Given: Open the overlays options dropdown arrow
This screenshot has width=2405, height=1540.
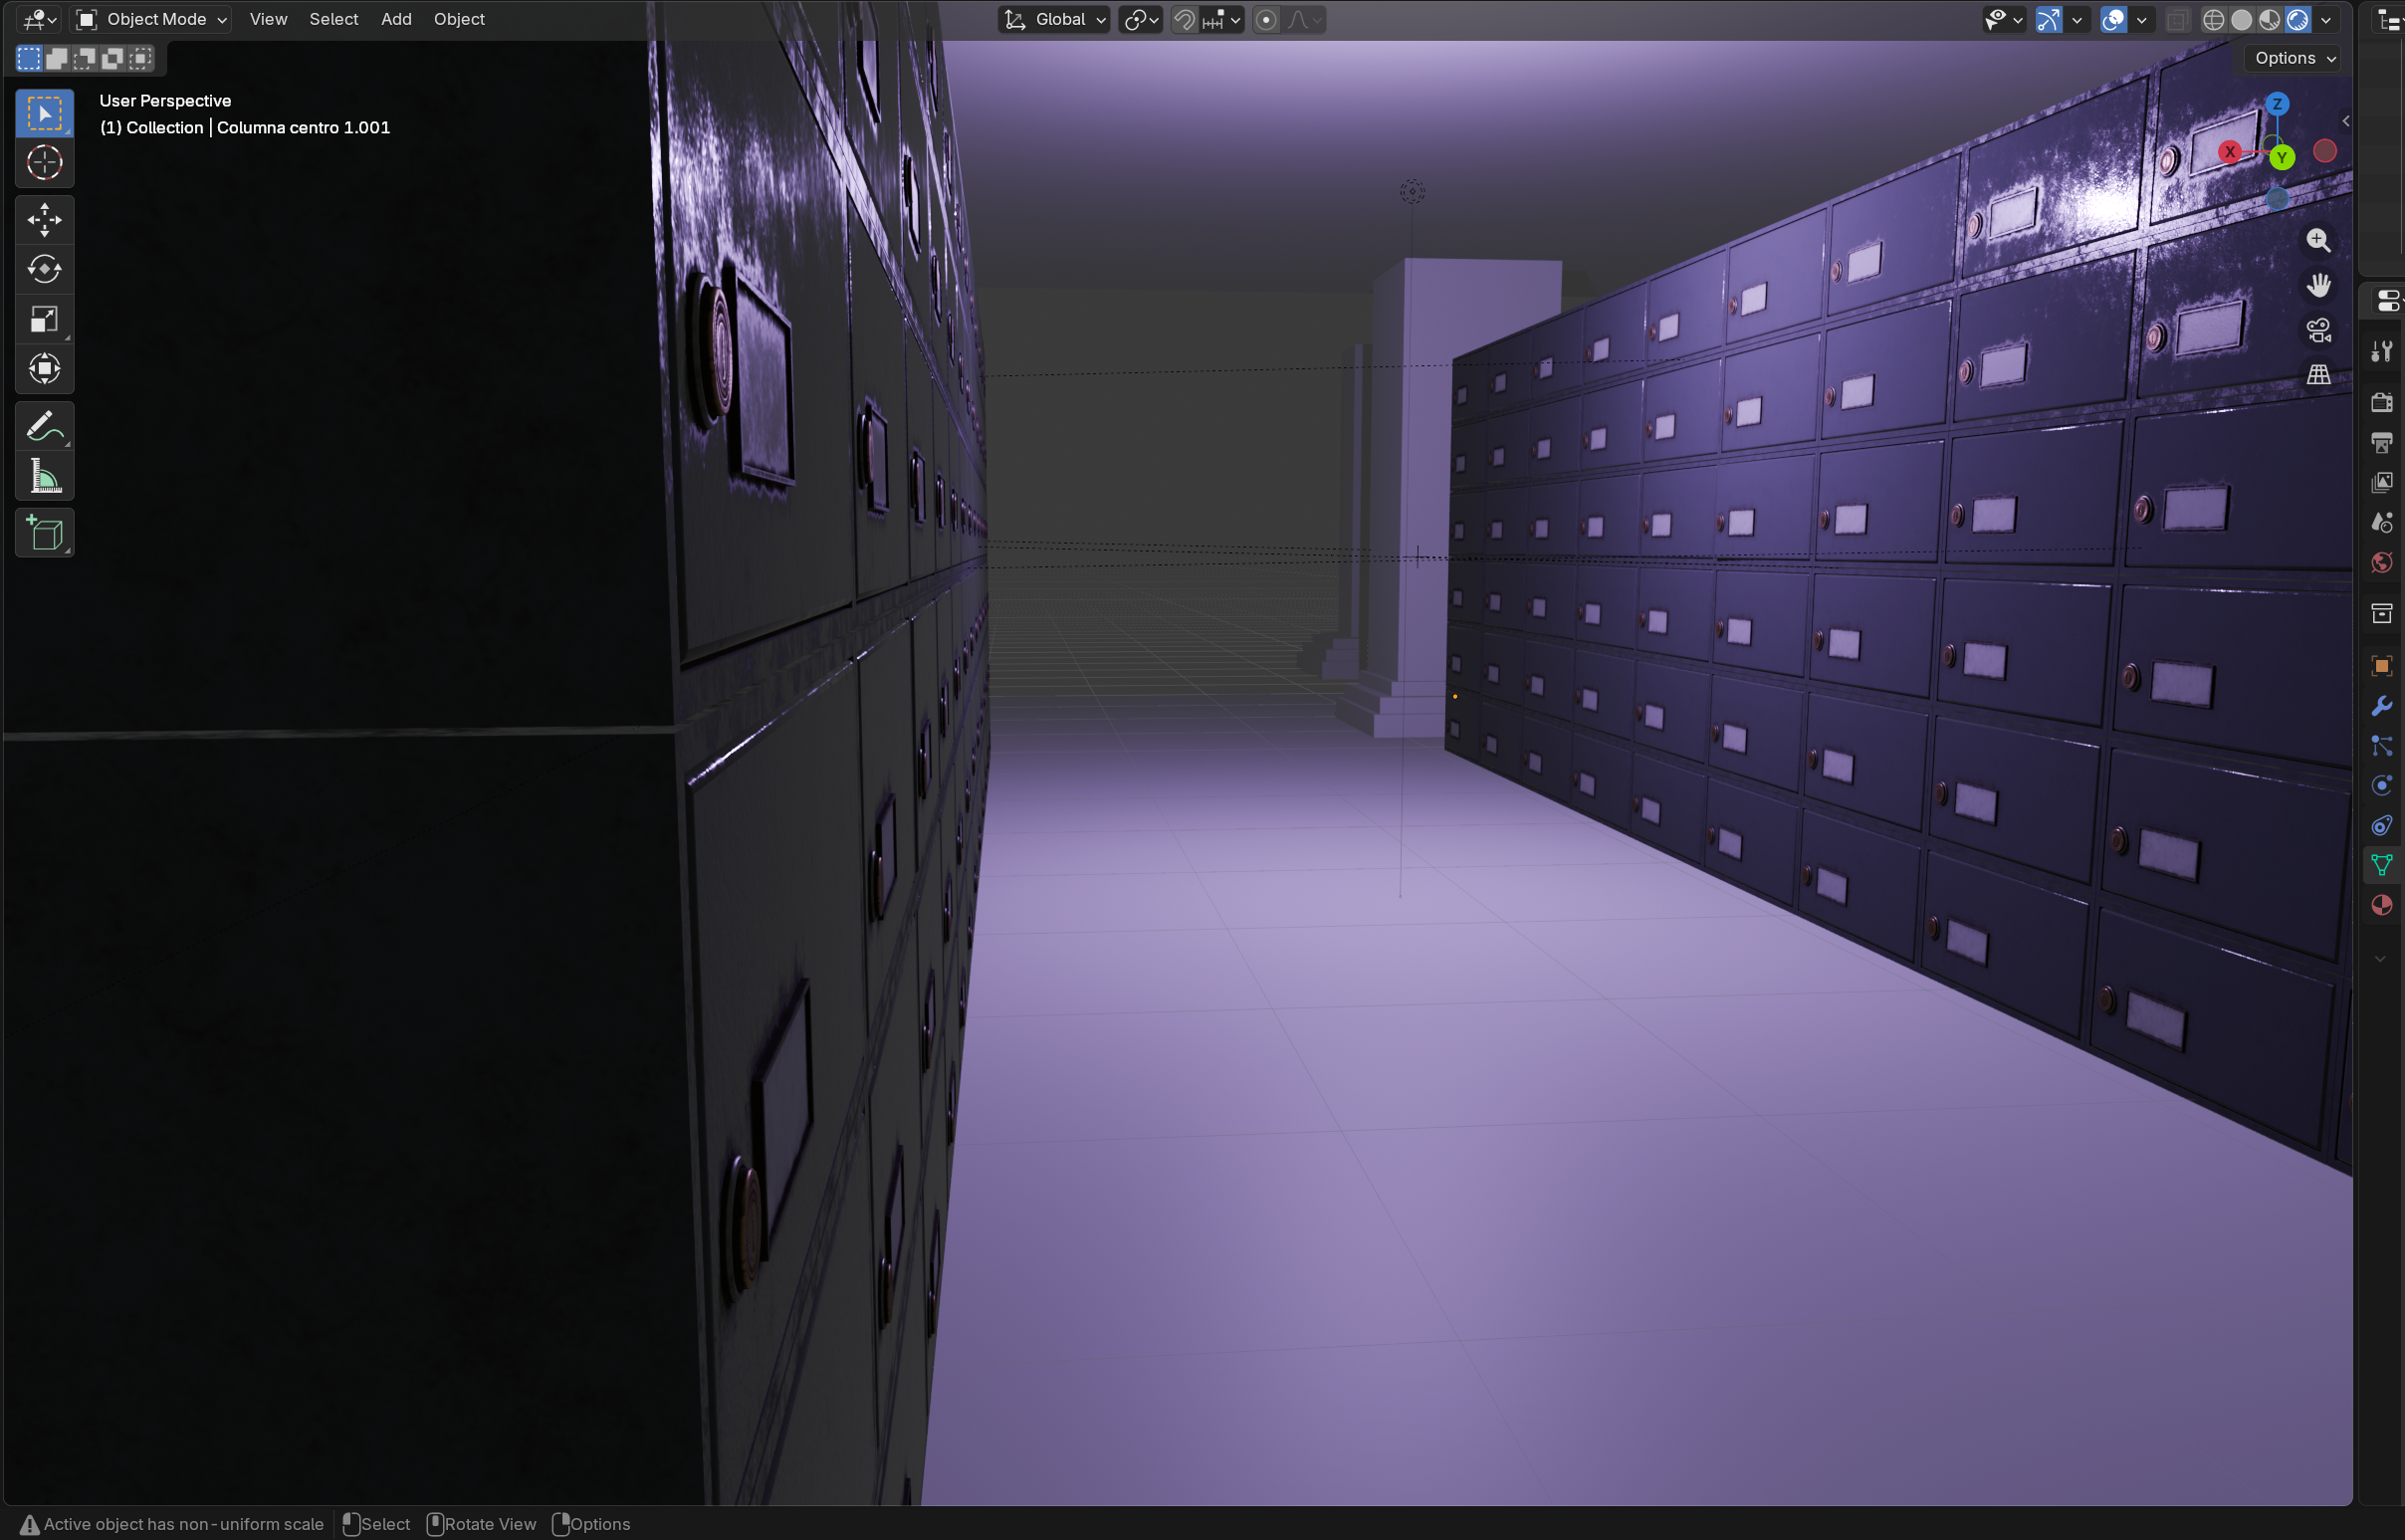Looking at the screenshot, I should point(2141,19).
